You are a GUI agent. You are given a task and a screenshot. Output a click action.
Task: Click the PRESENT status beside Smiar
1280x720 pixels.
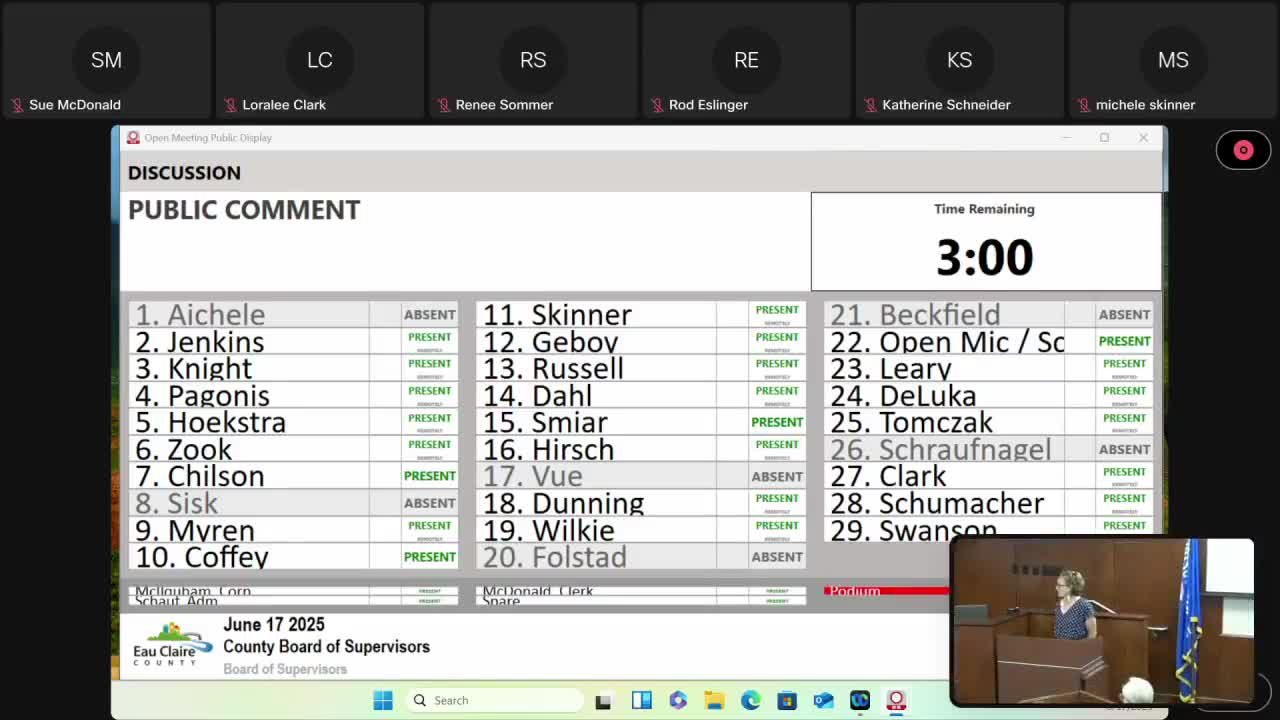click(x=777, y=422)
